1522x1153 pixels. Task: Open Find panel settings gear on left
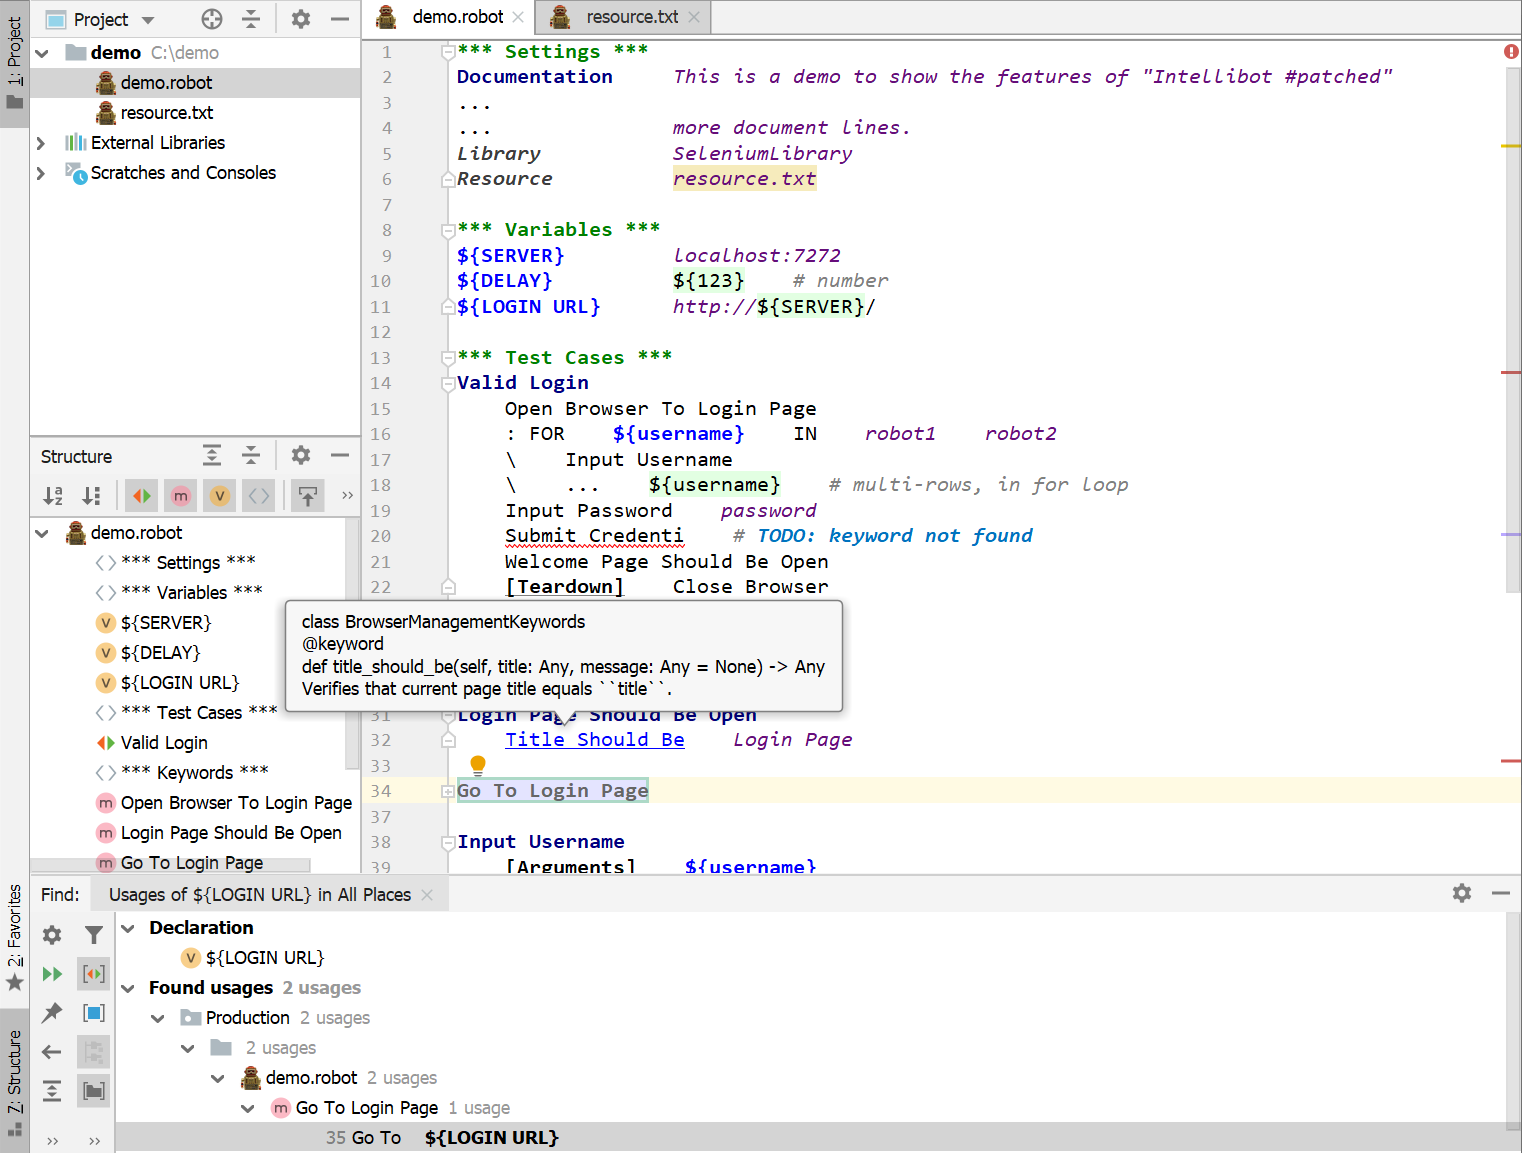[52, 935]
